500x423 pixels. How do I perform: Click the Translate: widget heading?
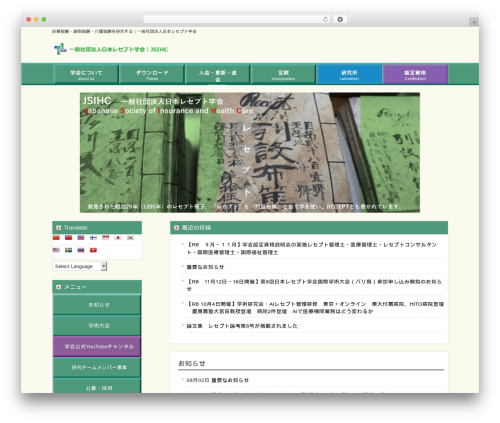point(97,228)
